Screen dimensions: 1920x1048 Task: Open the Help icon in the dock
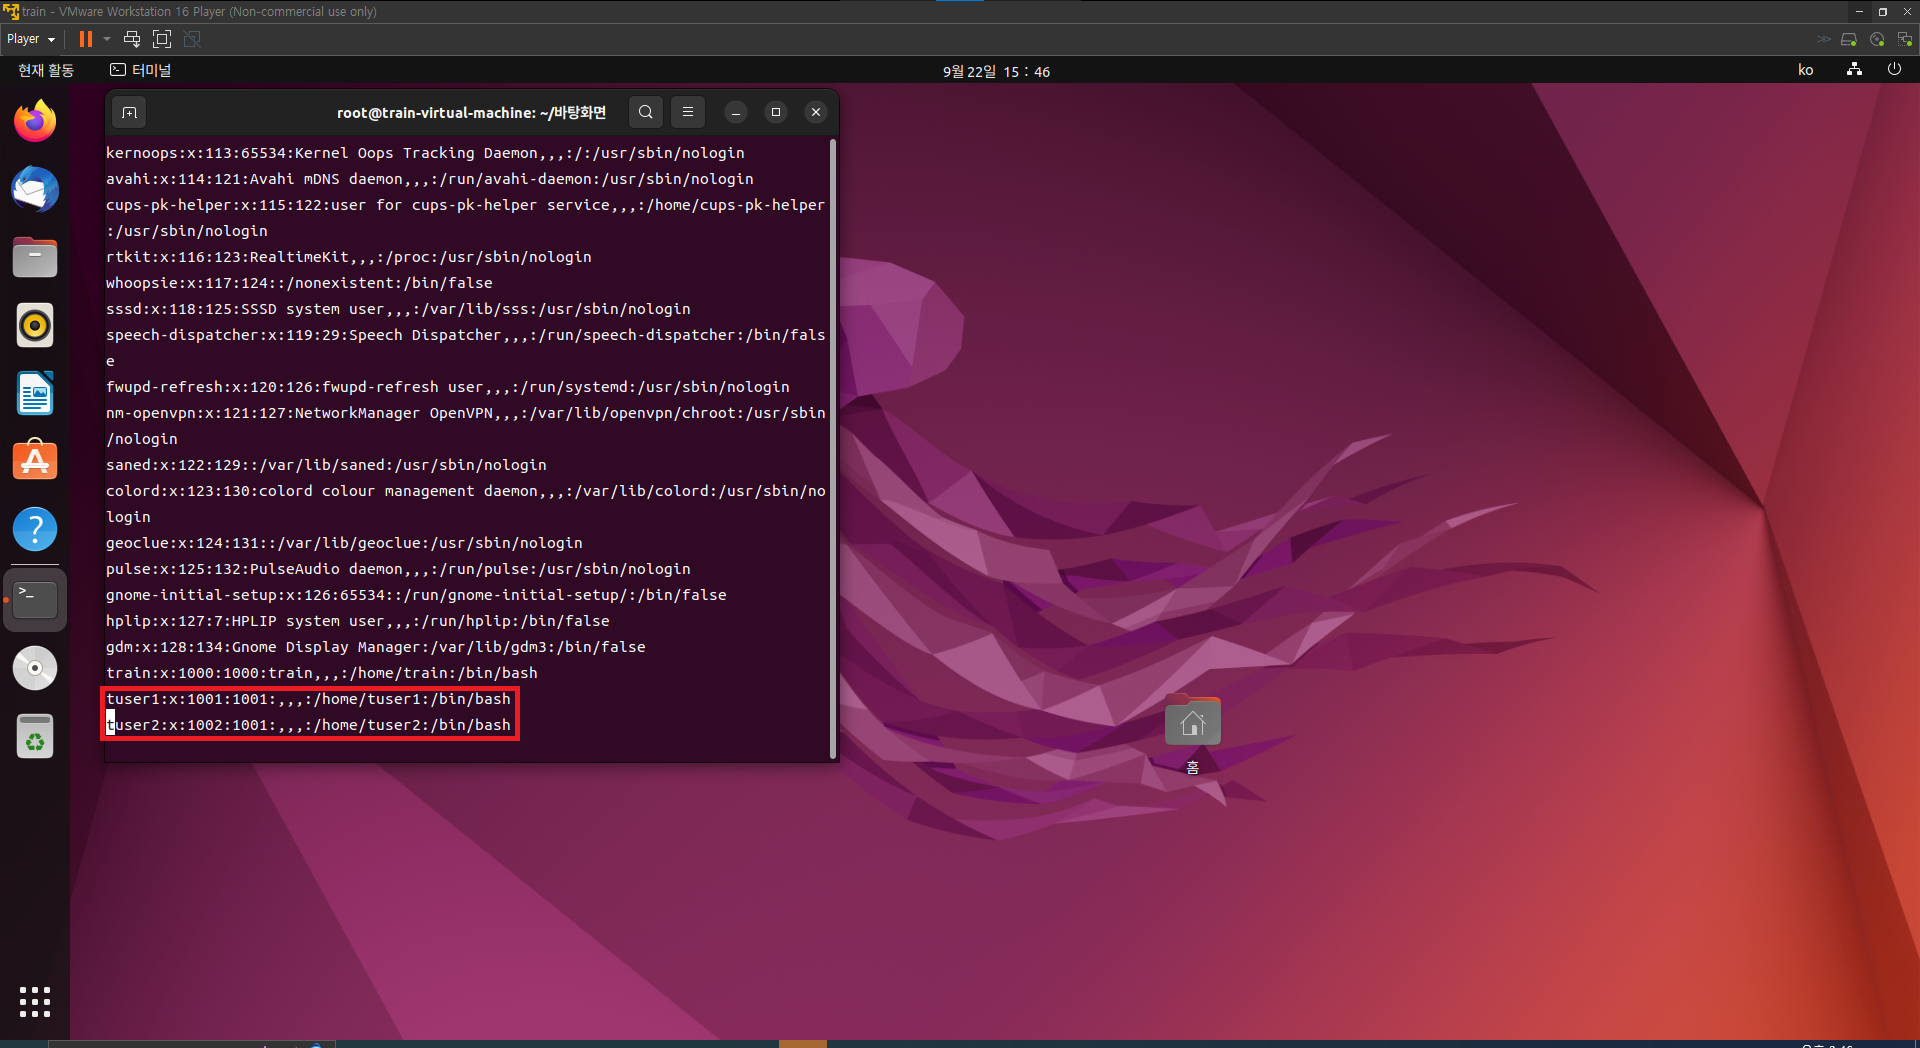[35, 529]
